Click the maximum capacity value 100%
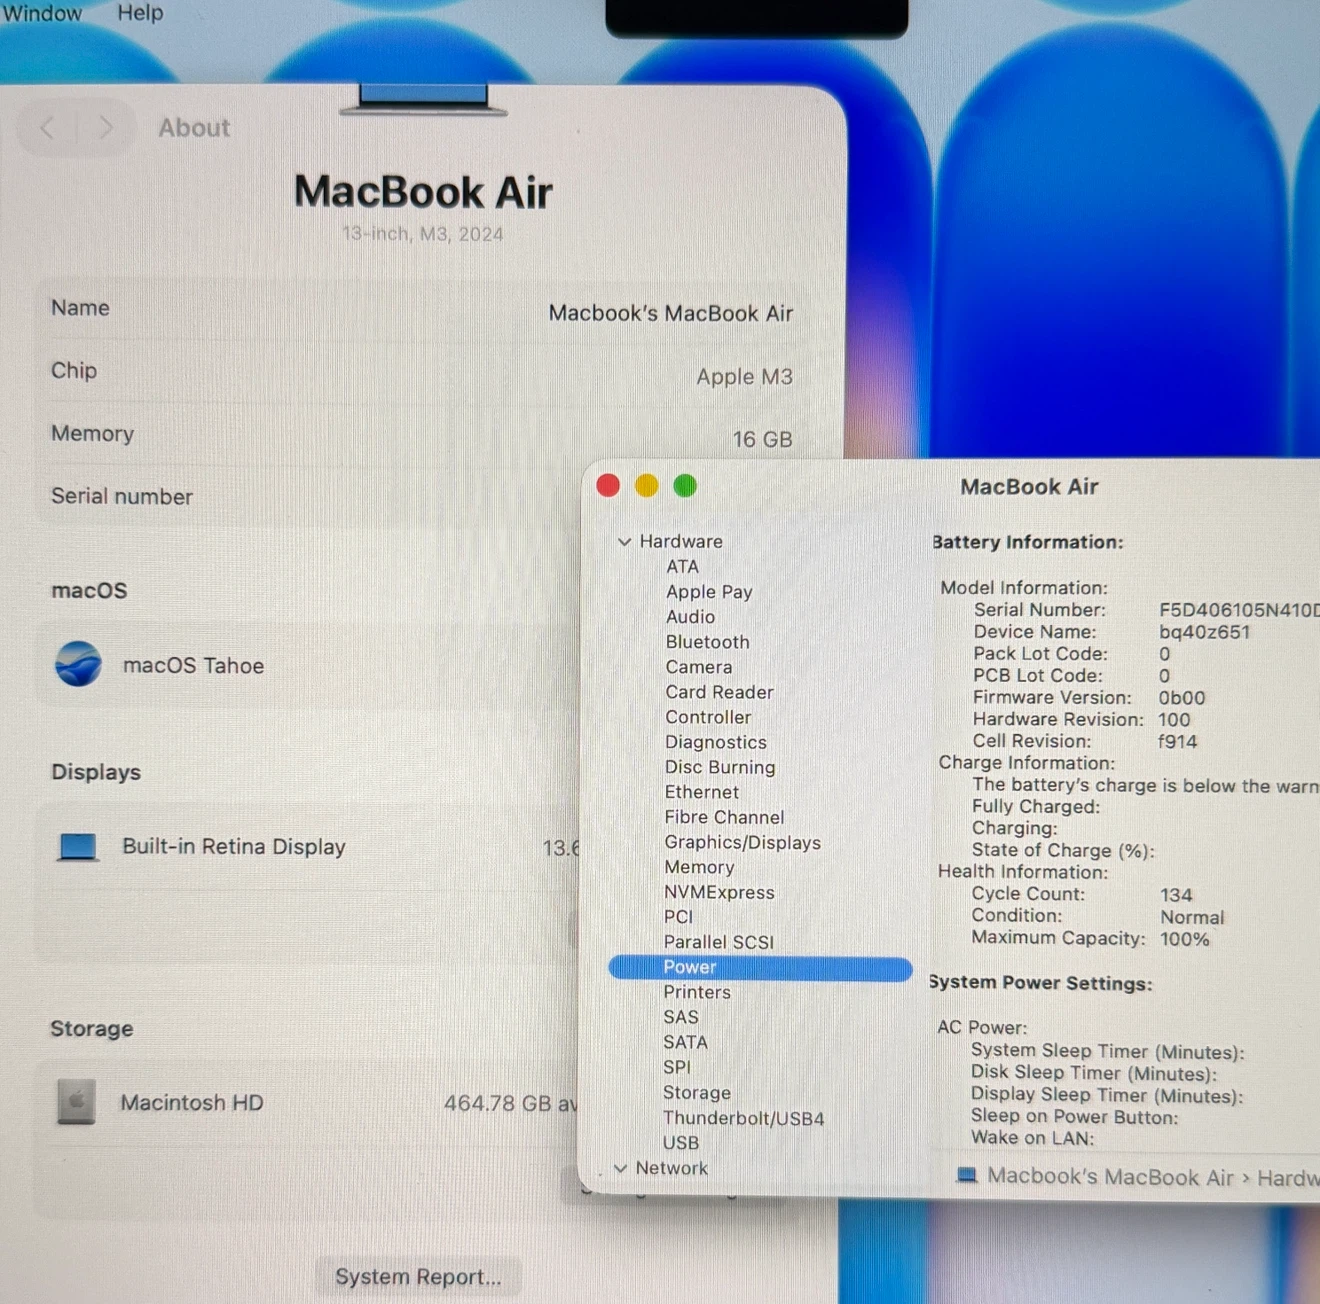The image size is (1320, 1304). [x=1185, y=939]
